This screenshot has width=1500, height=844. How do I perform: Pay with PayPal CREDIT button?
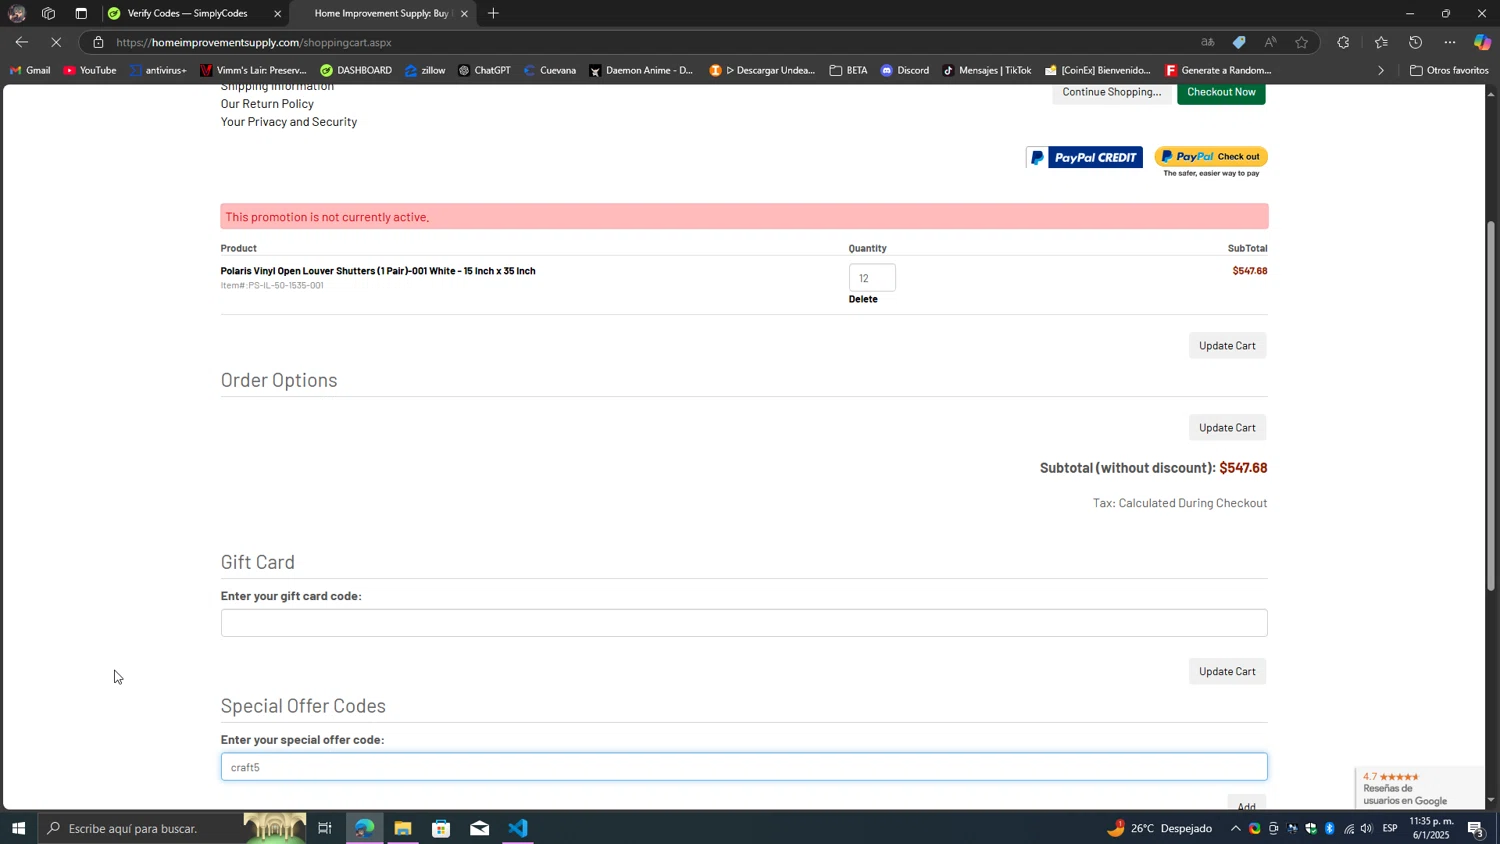(1084, 157)
